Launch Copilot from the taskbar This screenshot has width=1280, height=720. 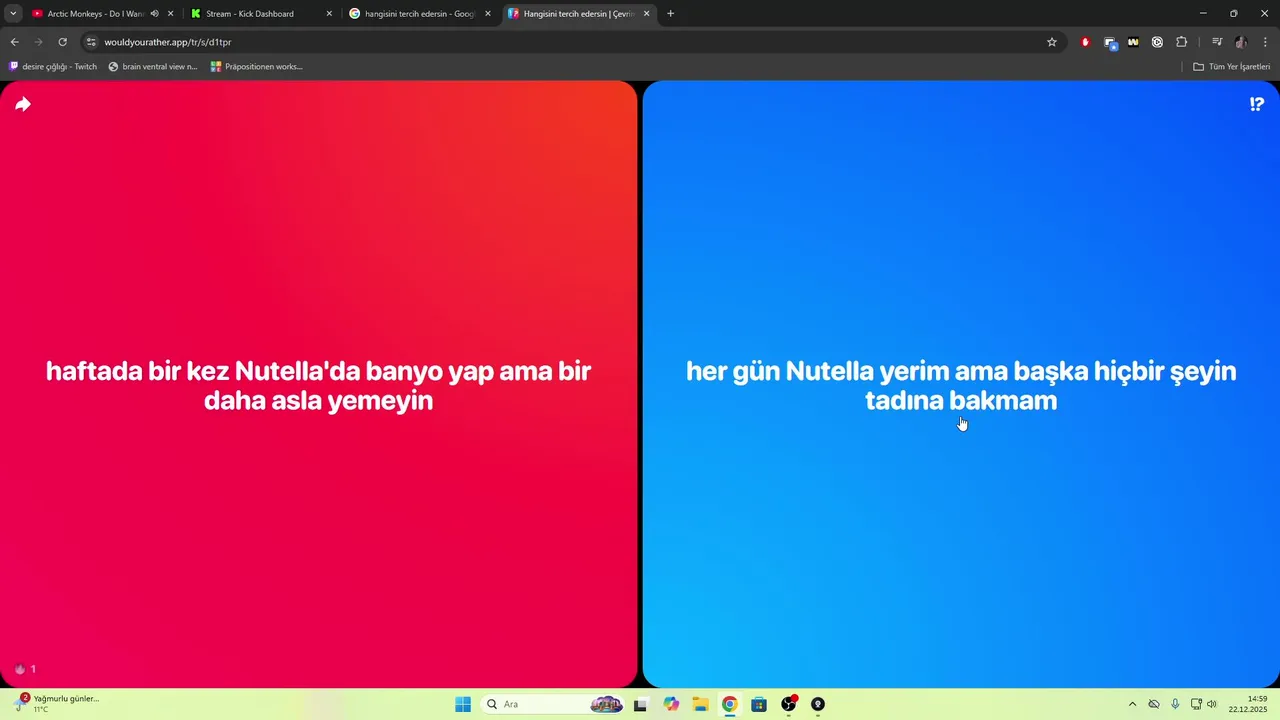pos(670,704)
